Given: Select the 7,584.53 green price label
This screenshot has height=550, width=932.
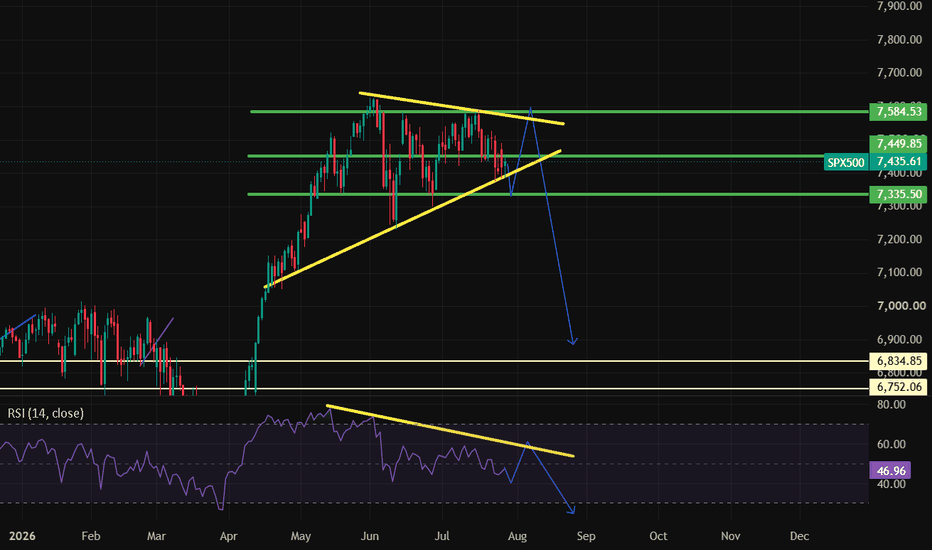Looking at the screenshot, I should pos(898,111).
